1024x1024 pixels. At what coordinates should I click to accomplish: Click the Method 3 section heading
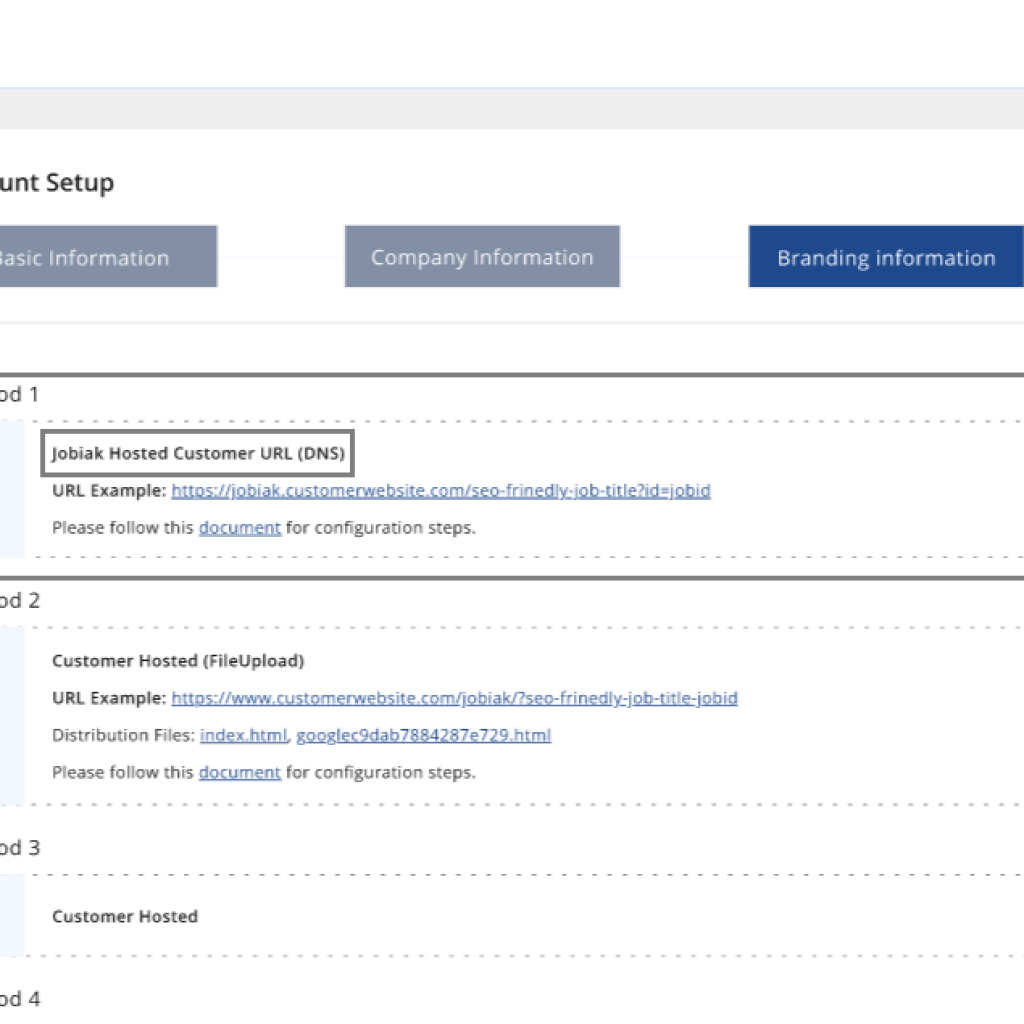(x=20, y=848)
